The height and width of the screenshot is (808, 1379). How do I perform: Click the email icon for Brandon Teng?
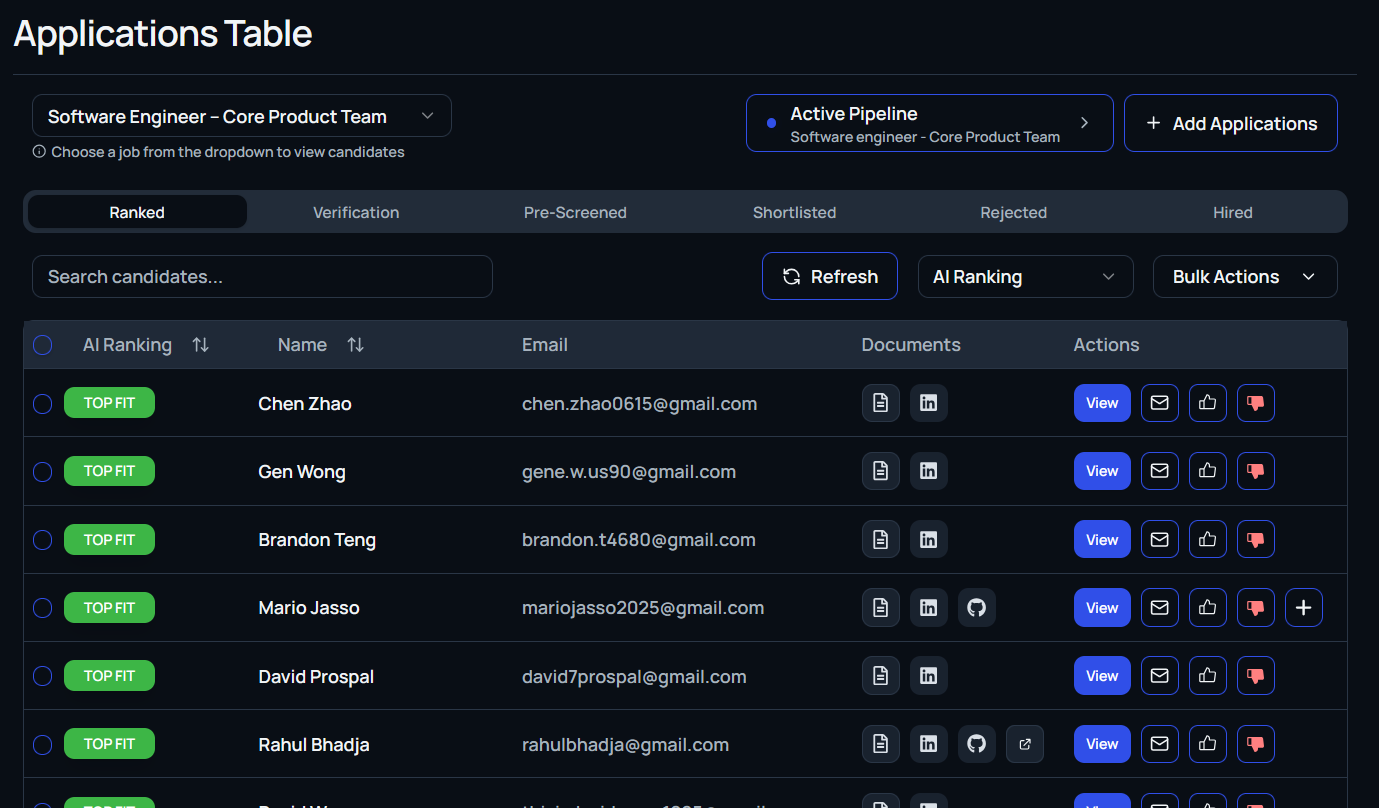click(1159, 539)
